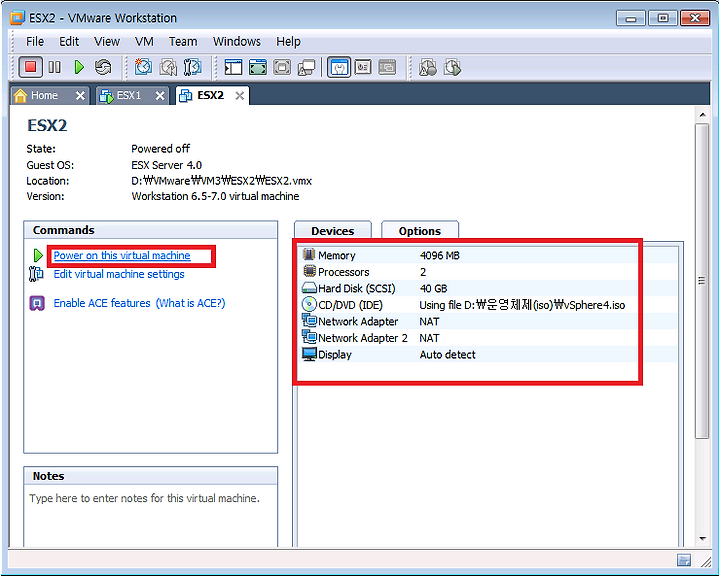Close the ESX2 tab
The height and width of the screenshot is (576, 720).
click(240, 96)
